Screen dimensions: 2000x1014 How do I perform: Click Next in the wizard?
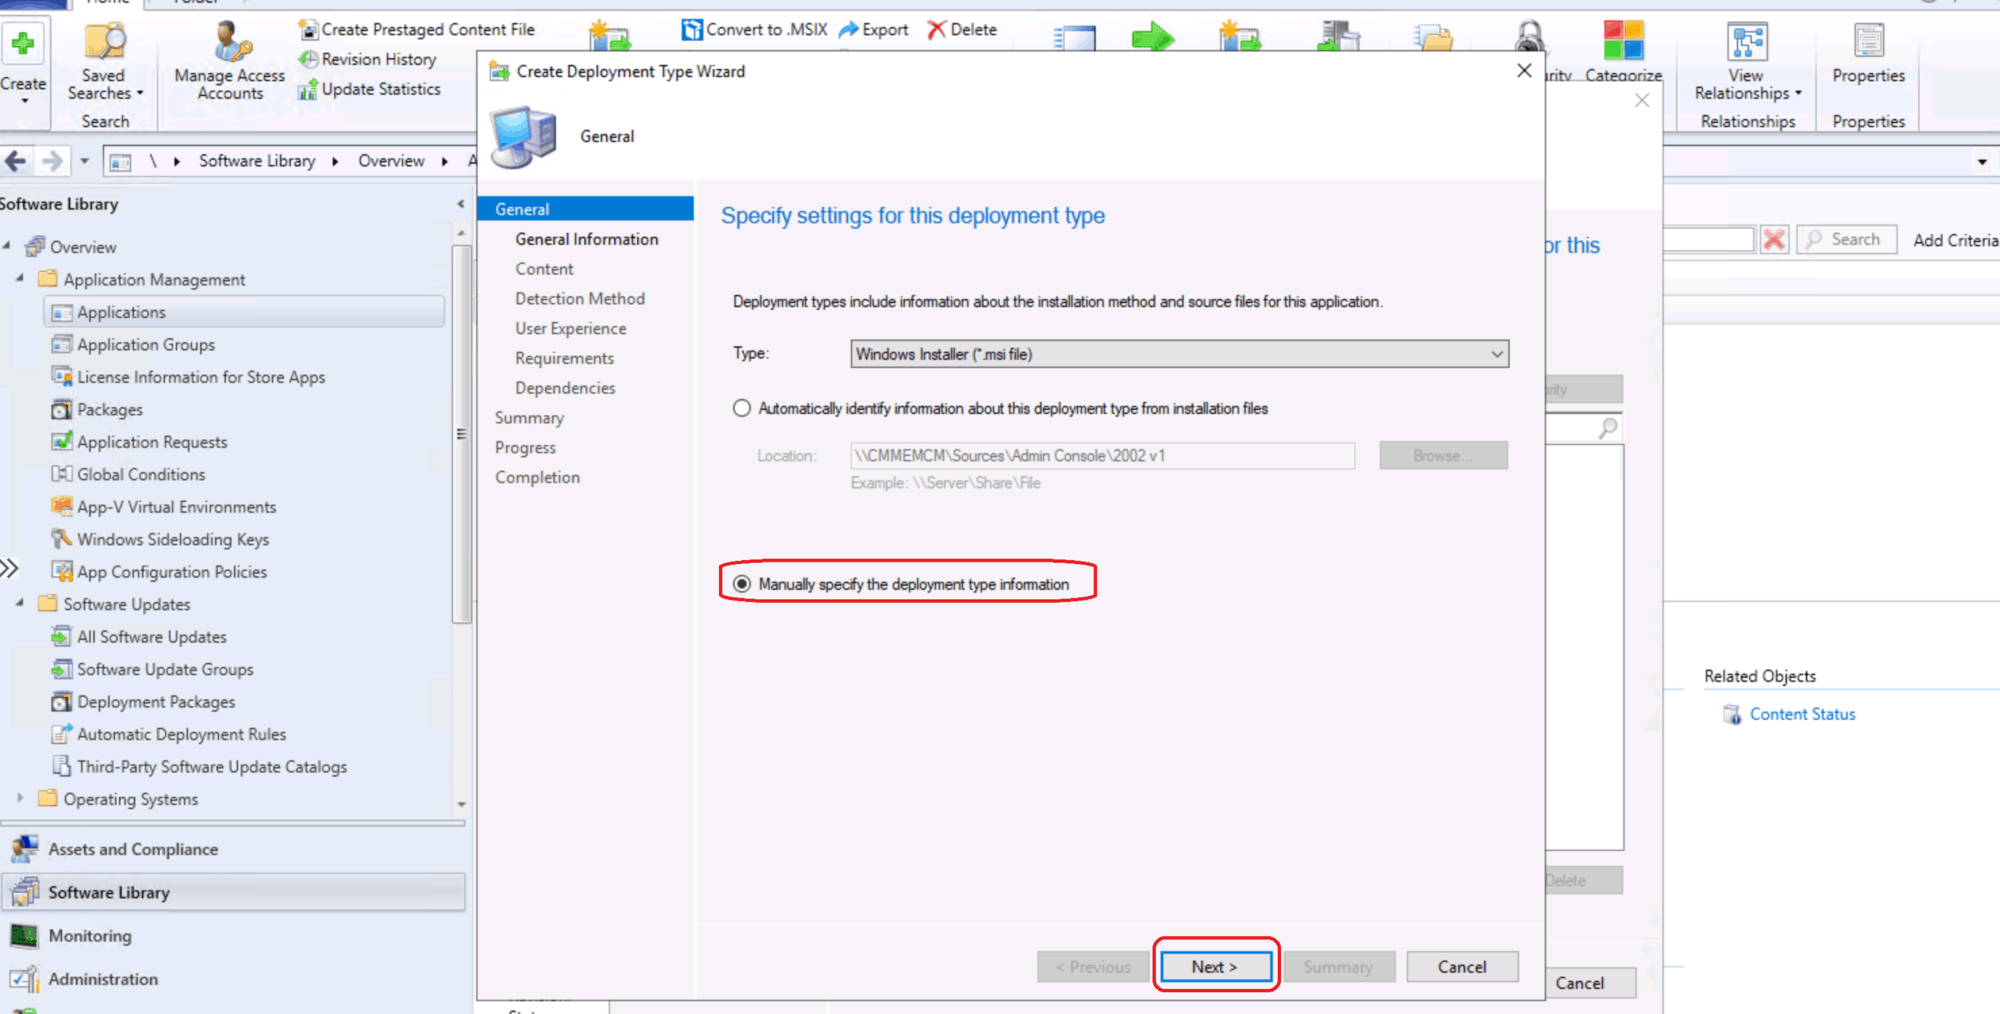(x=1215, y=966)
